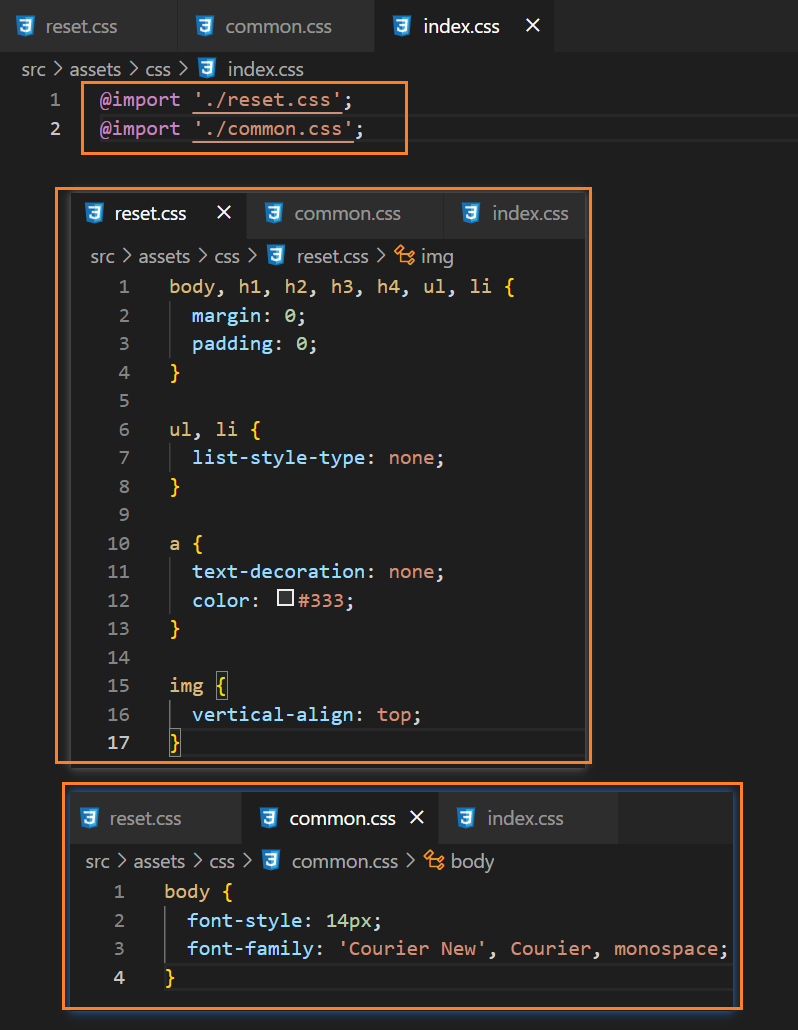The height and width of the screenshot is (1030, 798).
Task: Click 'margin: 0;' line in reset.css
Action: pos(248,316)
